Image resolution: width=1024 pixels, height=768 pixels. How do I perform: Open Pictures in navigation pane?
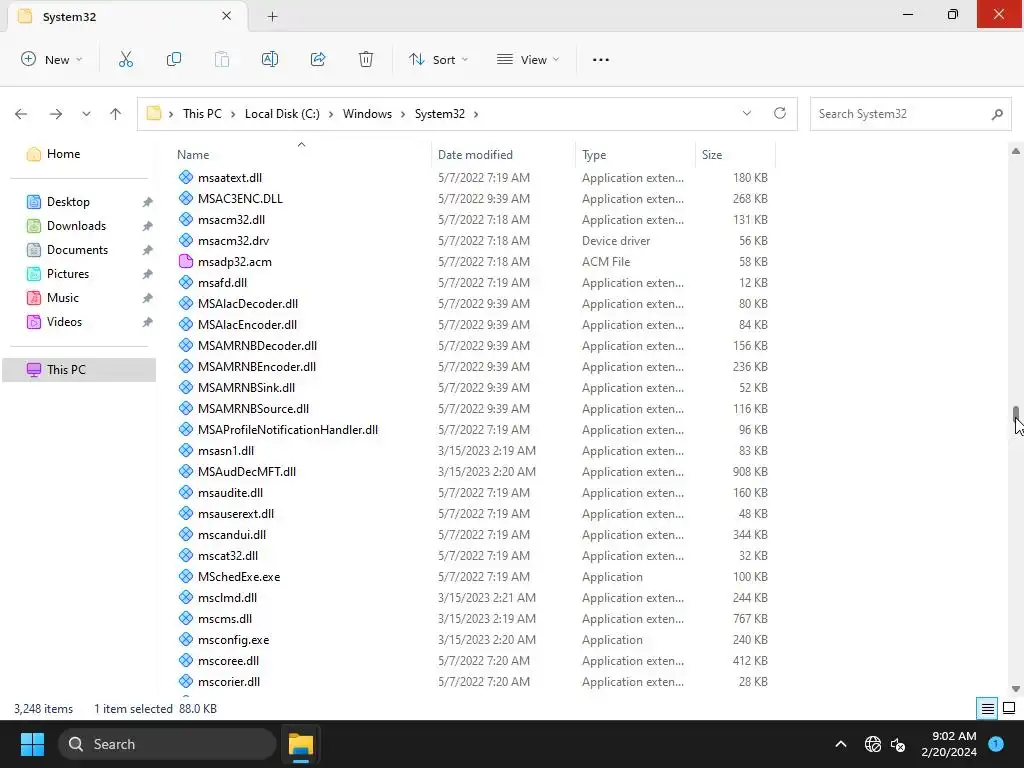click(68, 274)
